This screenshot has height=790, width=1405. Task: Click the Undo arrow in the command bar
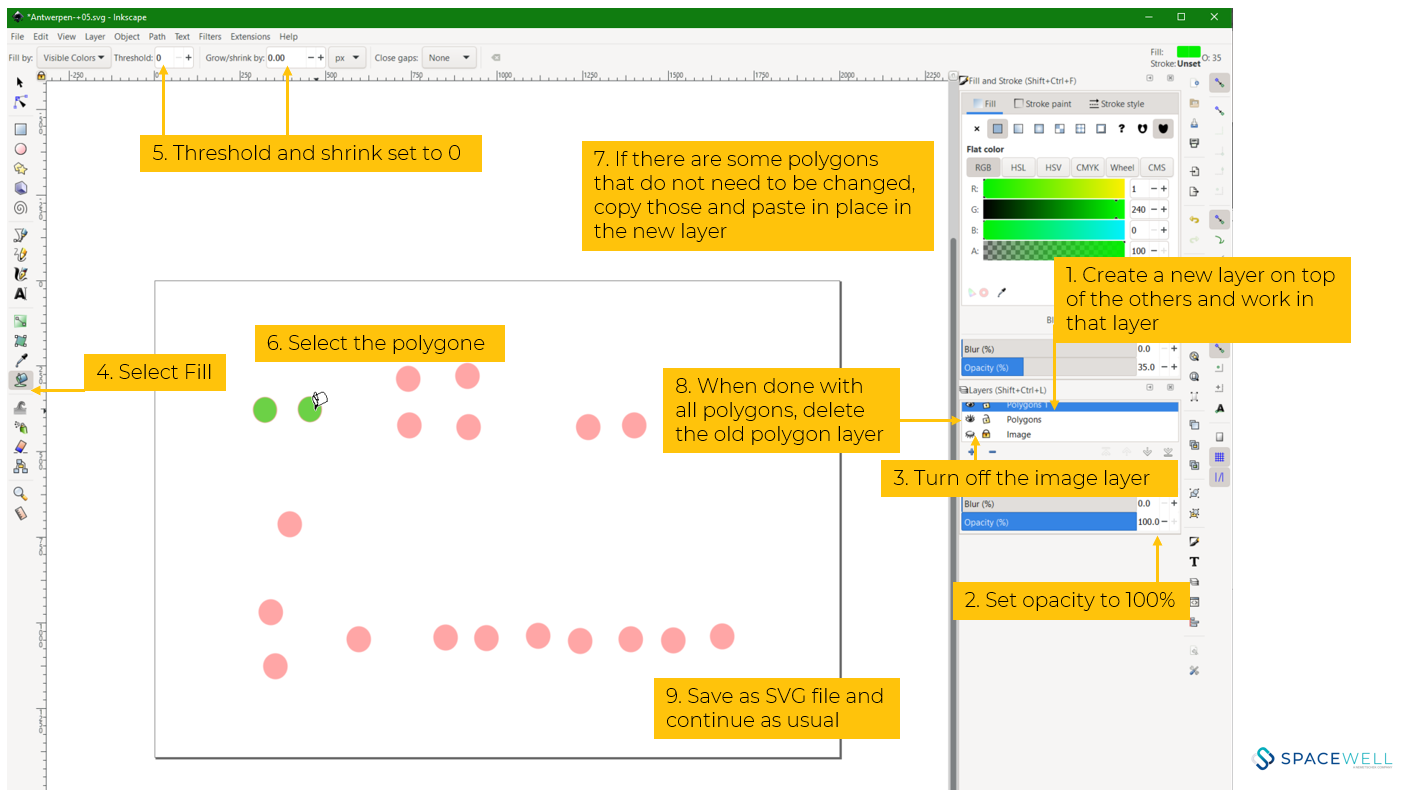[x=1194, y=219]
